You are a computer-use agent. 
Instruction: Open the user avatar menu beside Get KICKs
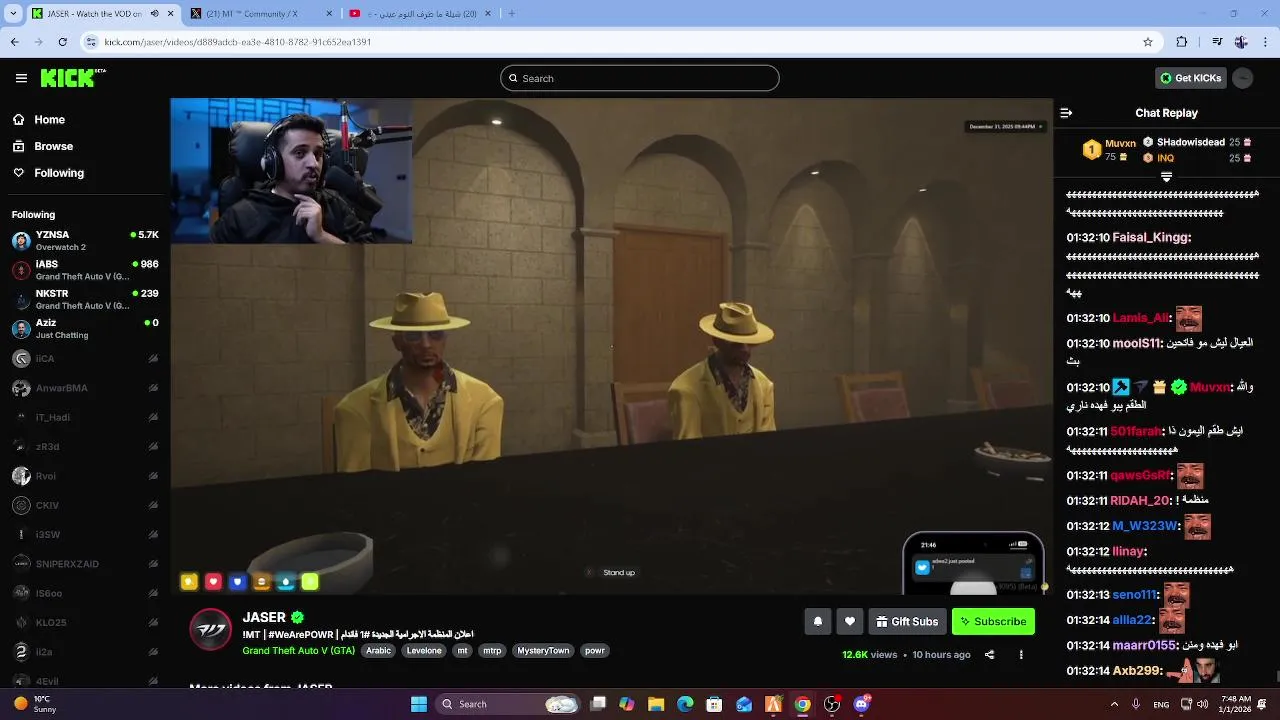1243,78
